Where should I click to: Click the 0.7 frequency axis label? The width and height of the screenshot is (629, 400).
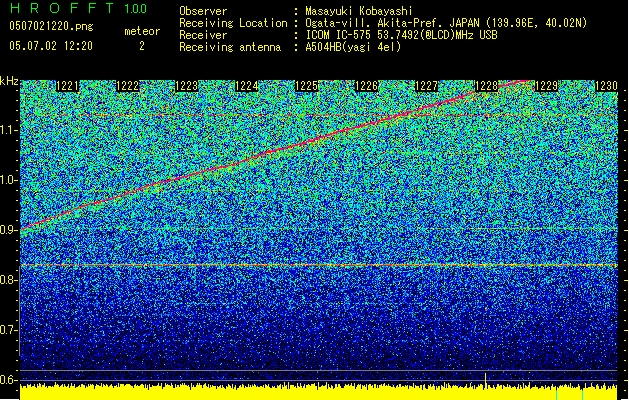9,330
